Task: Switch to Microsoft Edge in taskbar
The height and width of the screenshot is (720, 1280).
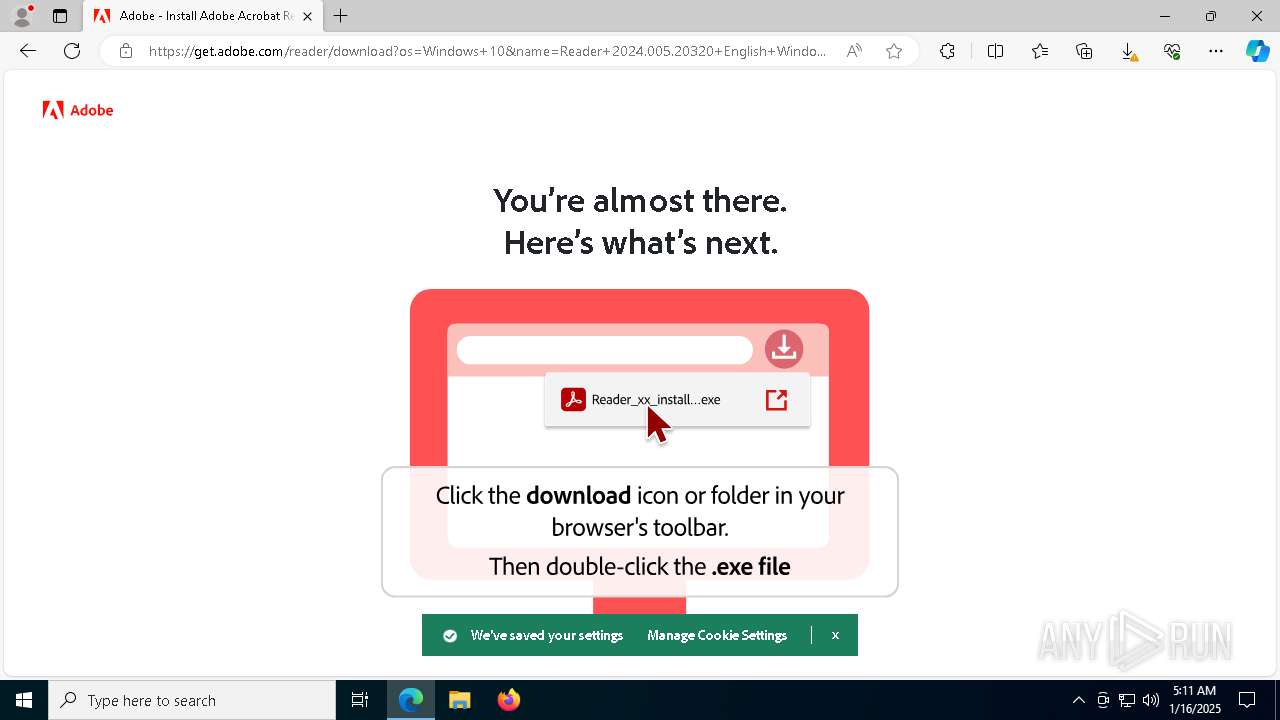Action: (411, 700)
